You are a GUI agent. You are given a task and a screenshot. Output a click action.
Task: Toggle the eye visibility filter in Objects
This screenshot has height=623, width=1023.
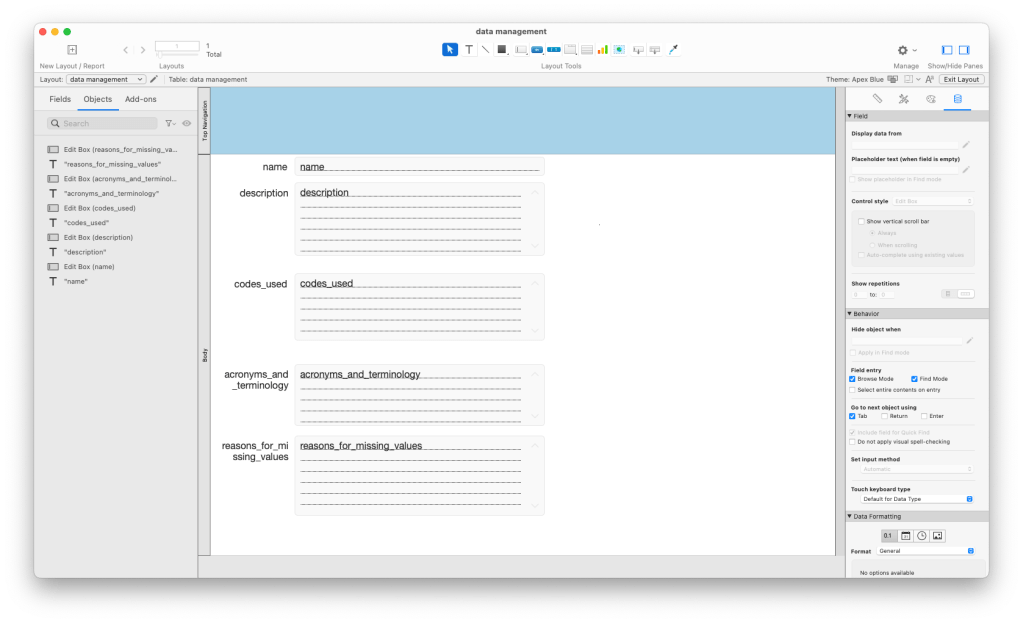187,123
